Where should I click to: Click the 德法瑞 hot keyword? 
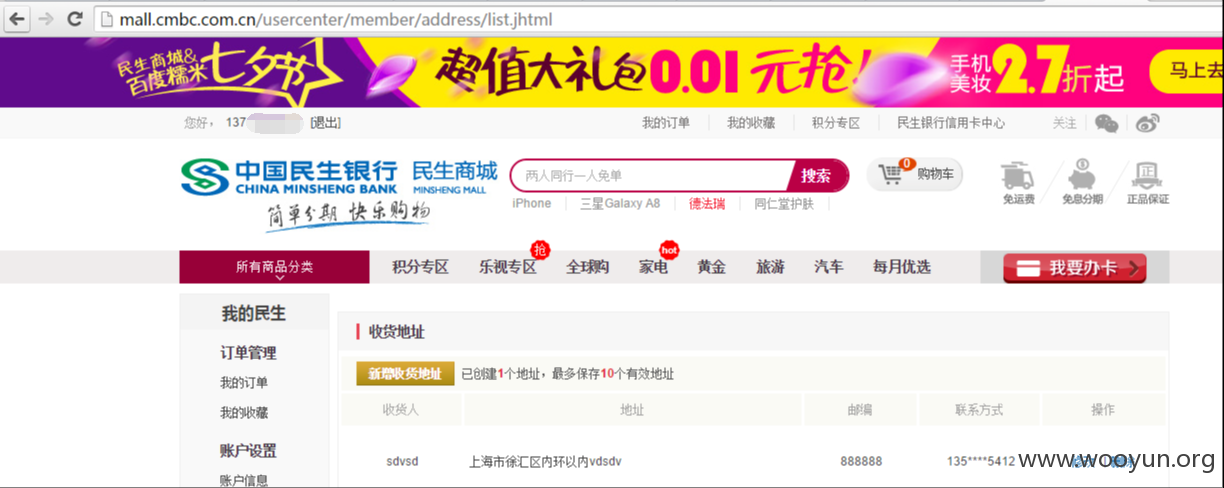pyautogui.click(x=707, y=203)
